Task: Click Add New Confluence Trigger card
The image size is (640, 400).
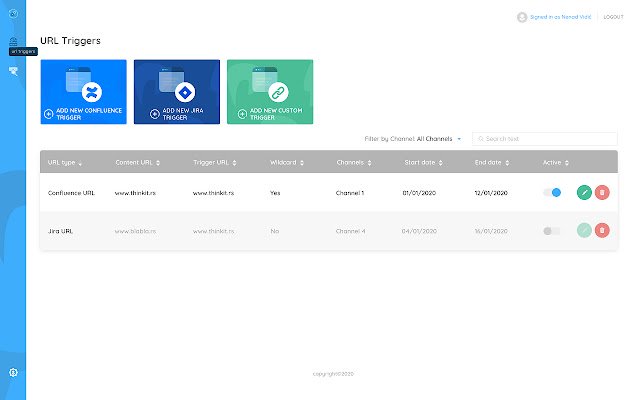Action: pyautogui.click(x=84, y=92)
